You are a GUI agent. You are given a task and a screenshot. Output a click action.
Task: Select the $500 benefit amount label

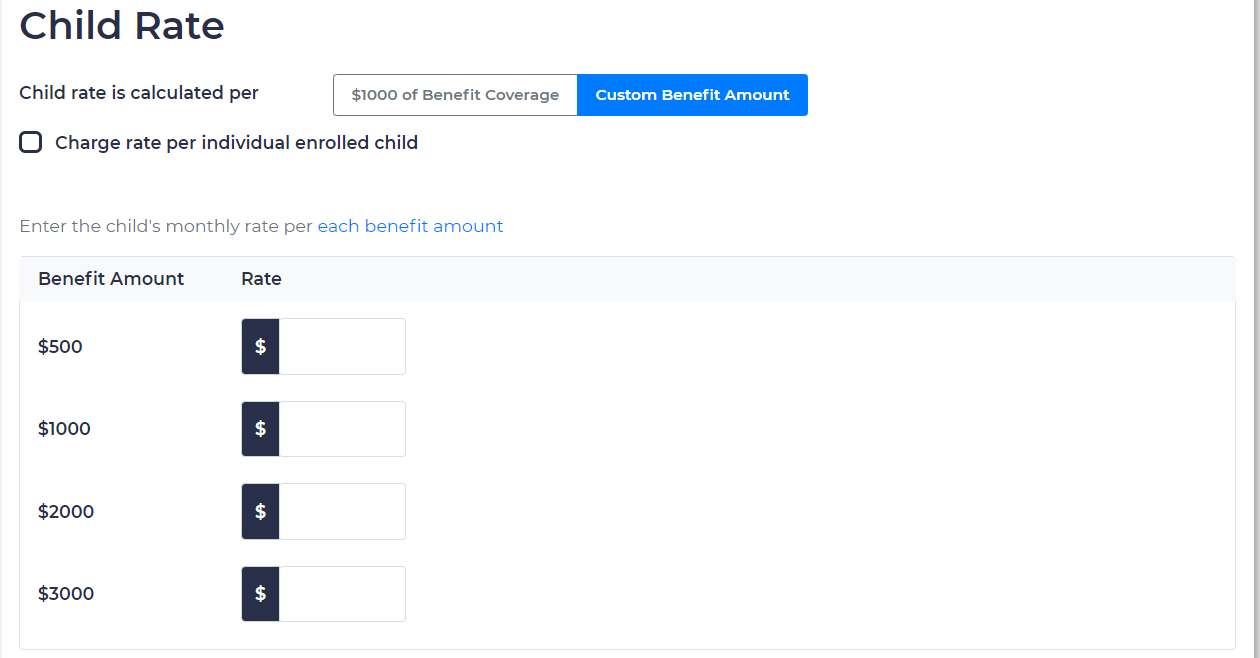61,346
